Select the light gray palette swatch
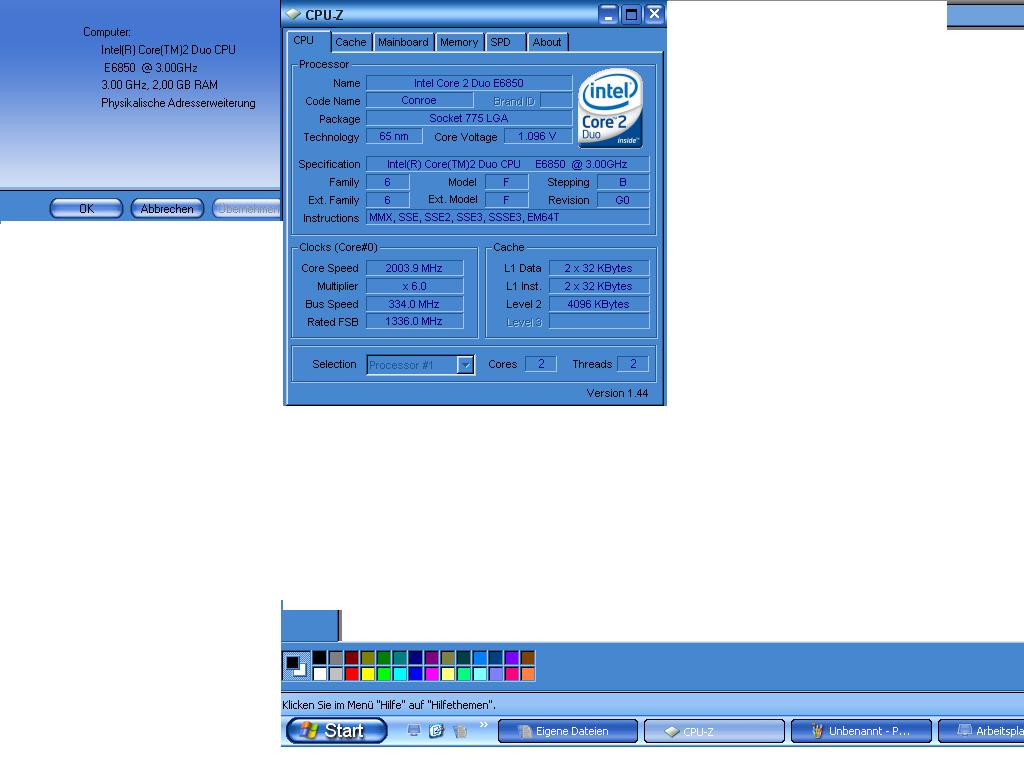The image size is (1024, 768). (x=336, y=673)
